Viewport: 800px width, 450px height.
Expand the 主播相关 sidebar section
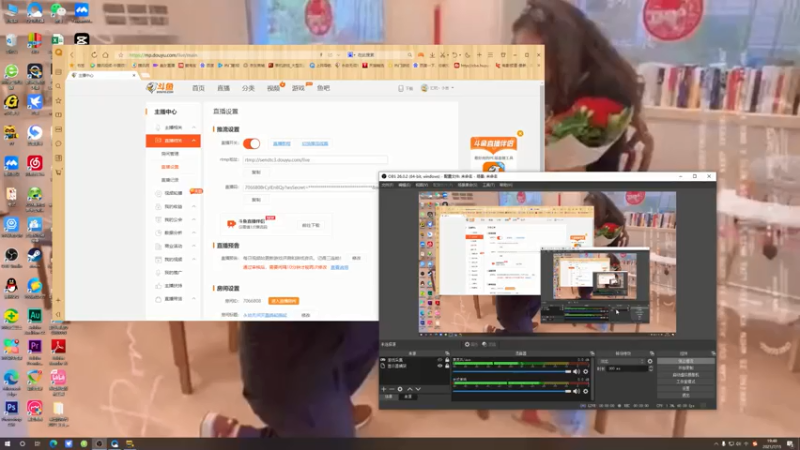175,127
